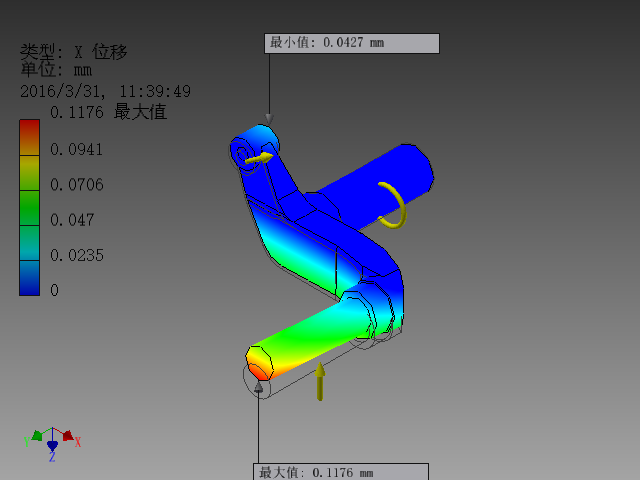Click the red-orange band of the color bar

[29, 138]
